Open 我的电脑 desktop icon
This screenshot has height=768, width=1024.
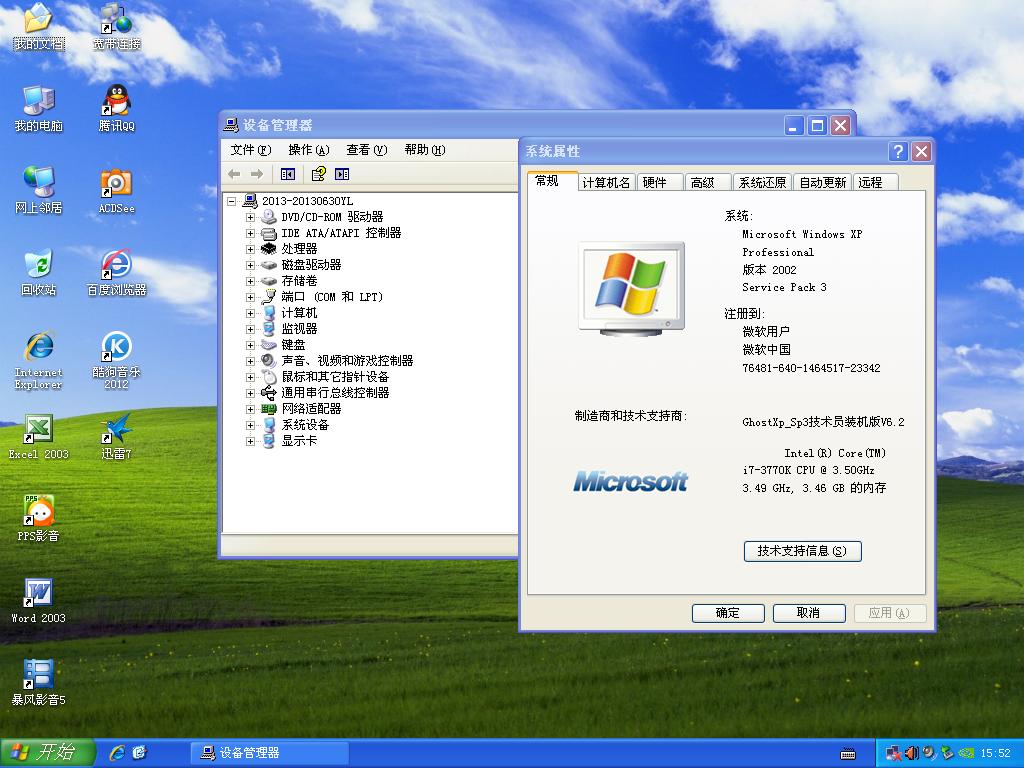39,108
